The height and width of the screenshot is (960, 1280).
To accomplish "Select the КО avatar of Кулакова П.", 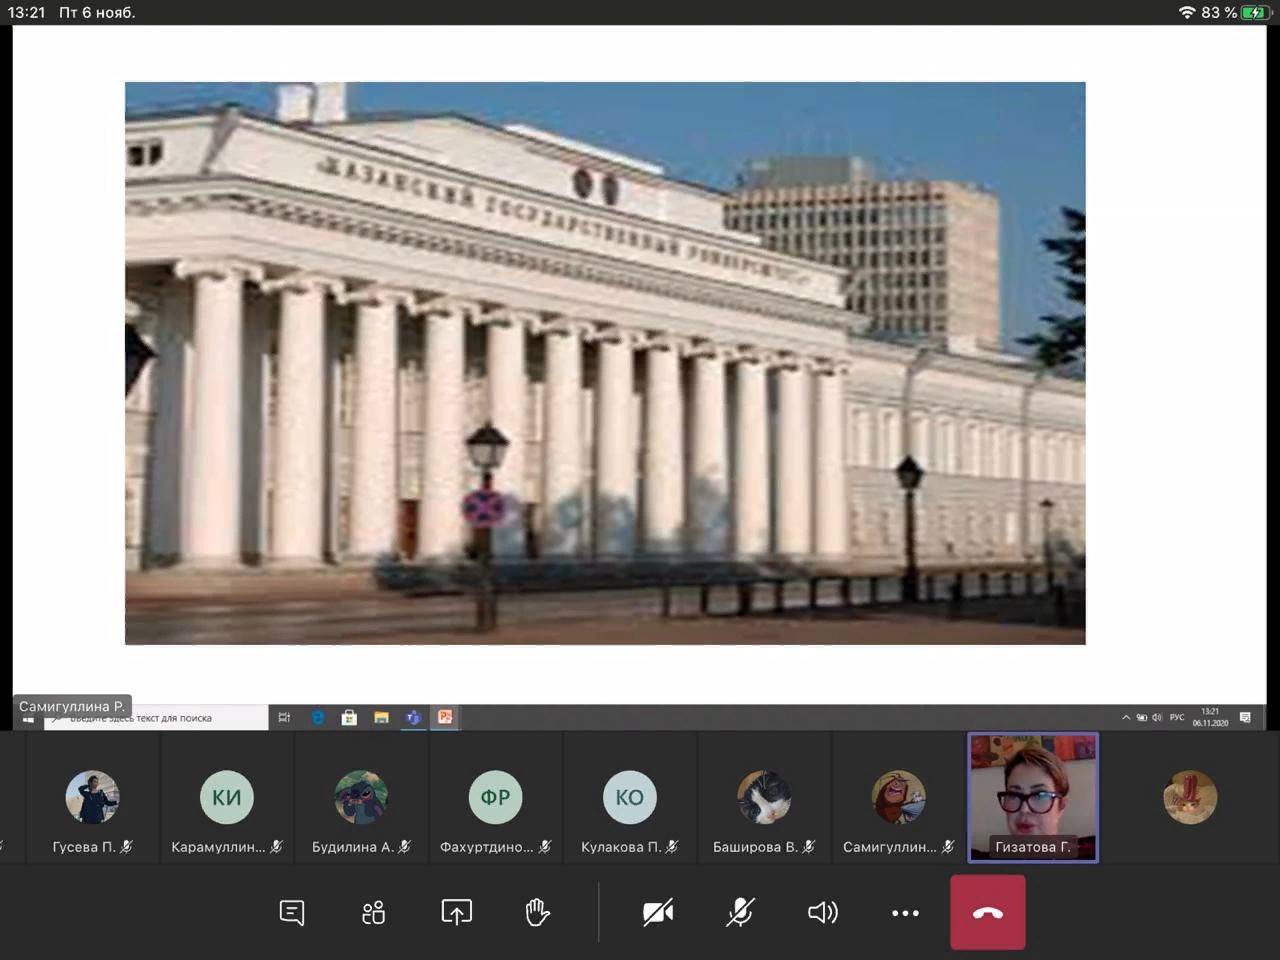I will click(629, 797).
